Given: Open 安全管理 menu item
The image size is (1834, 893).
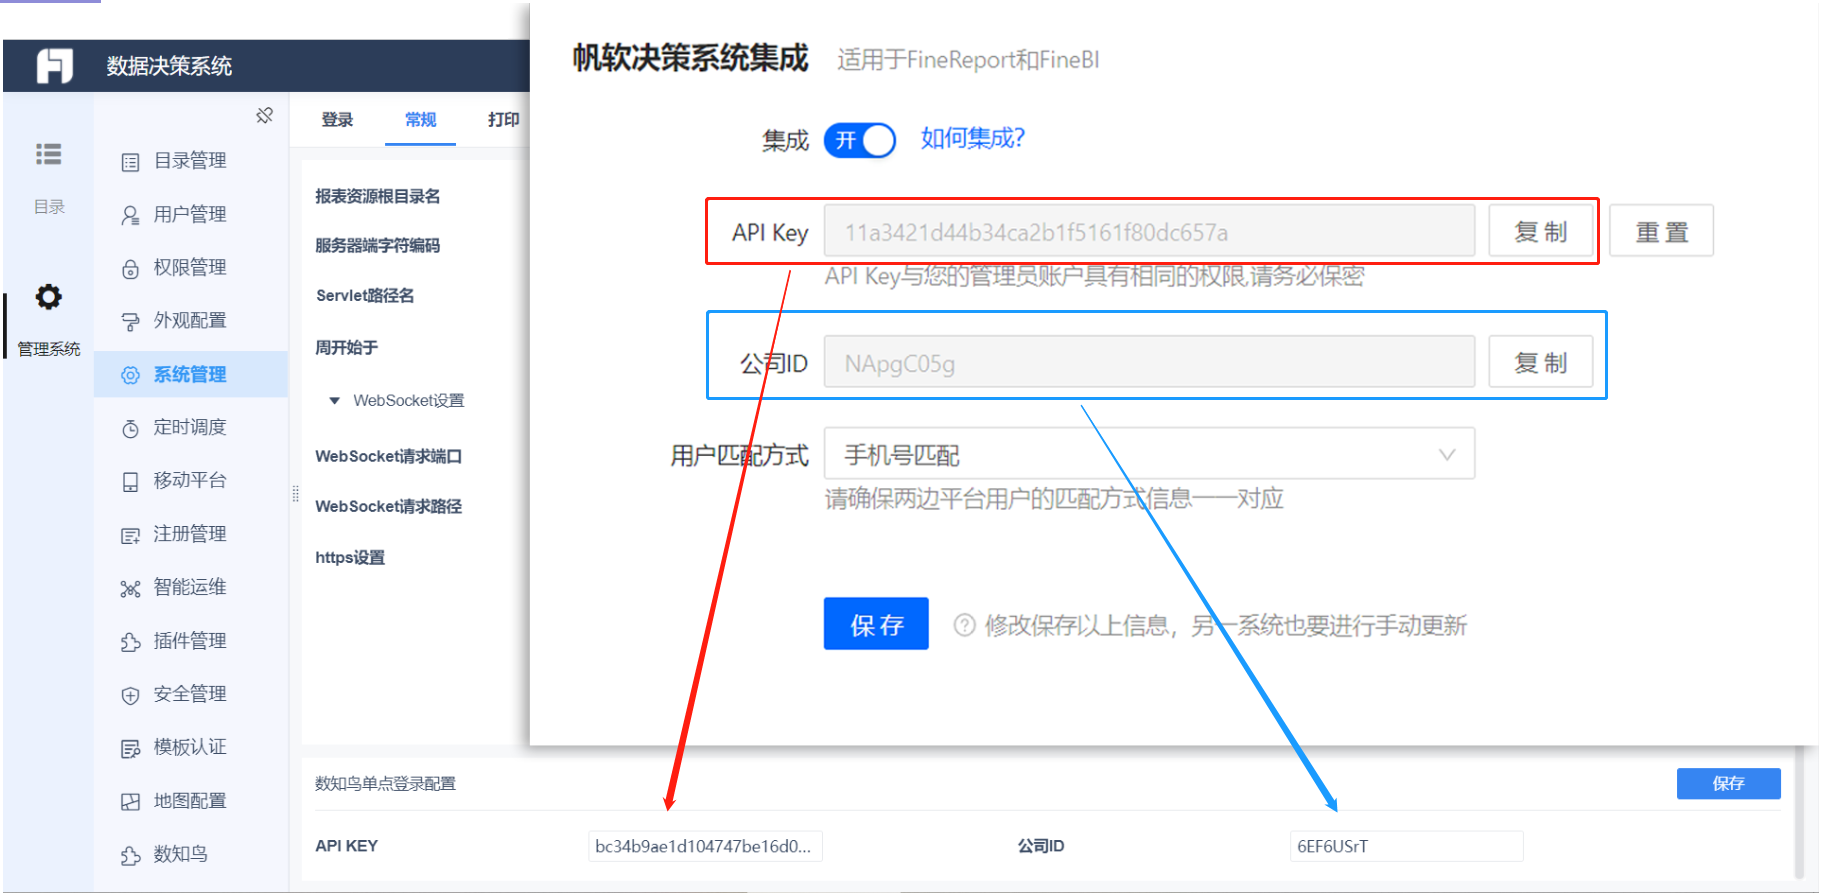Looking at the screenshot, I should coord(190,694).
